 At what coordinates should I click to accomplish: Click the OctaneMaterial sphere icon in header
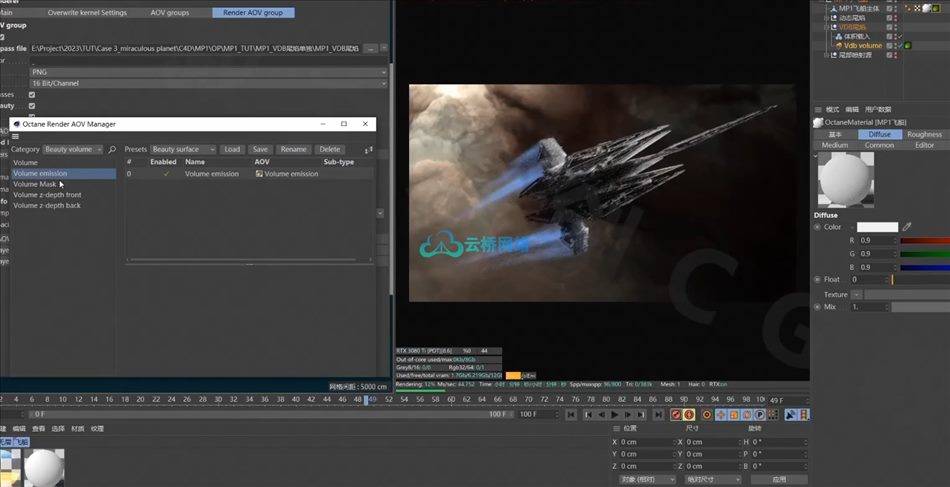coord(818,122)
